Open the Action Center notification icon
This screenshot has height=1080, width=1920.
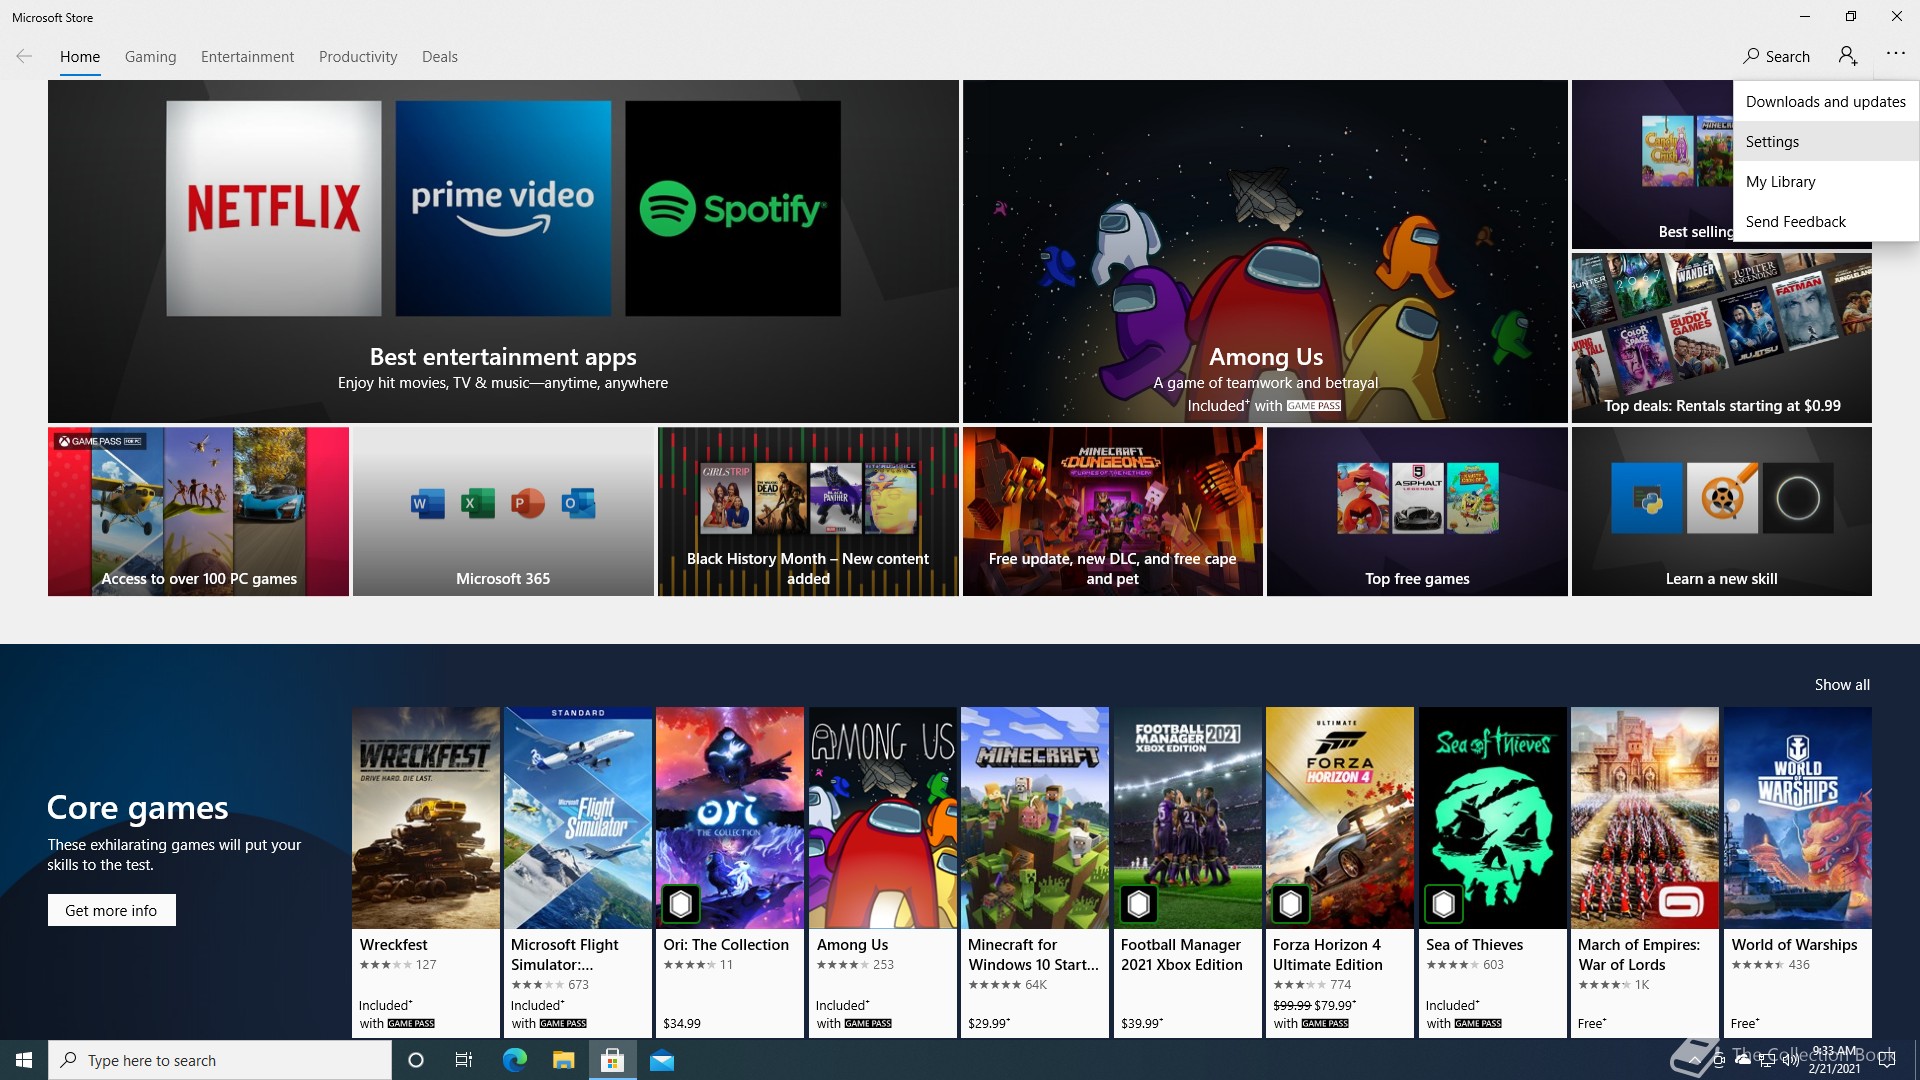coord(1887,1060)
